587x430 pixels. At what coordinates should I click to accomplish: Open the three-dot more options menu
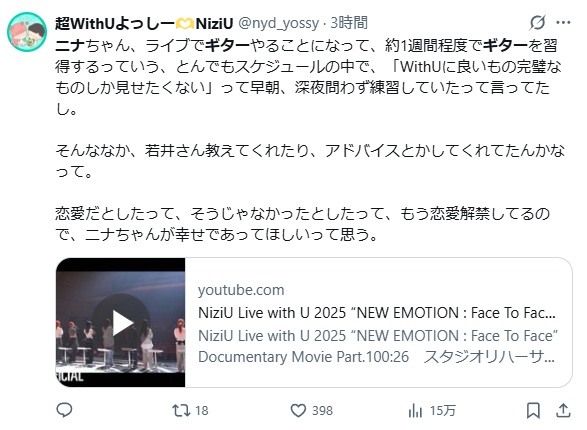pyautogui.click(x=563, y=22)
